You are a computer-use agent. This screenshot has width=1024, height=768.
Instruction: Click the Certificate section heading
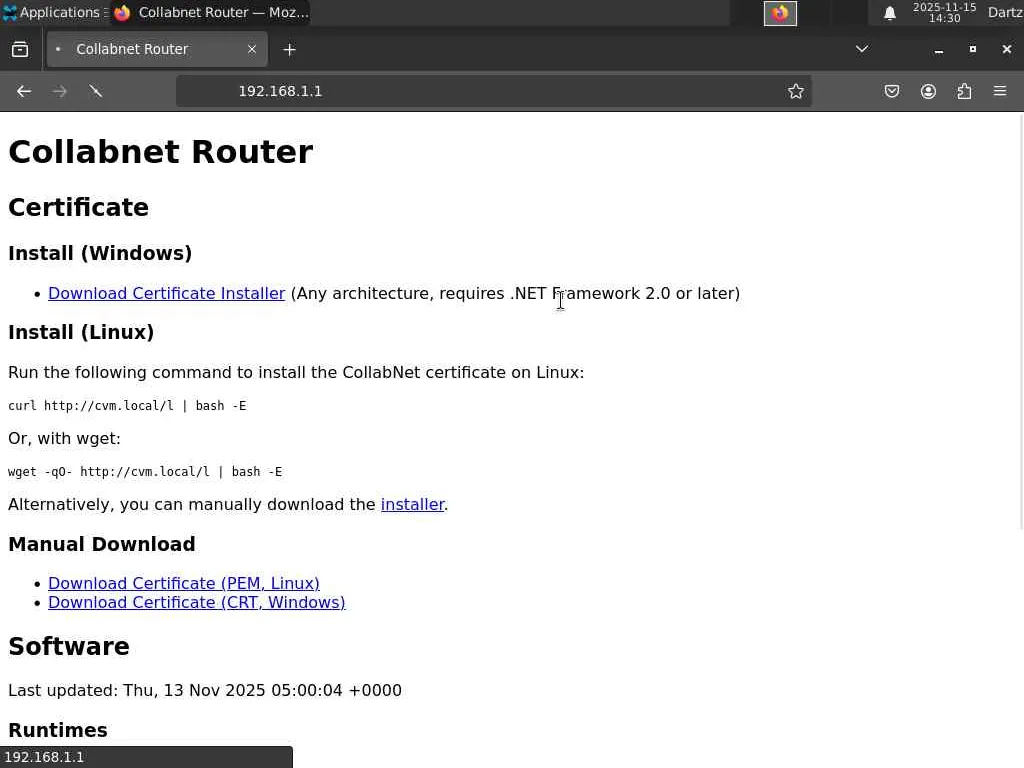(x=78, y=208)
